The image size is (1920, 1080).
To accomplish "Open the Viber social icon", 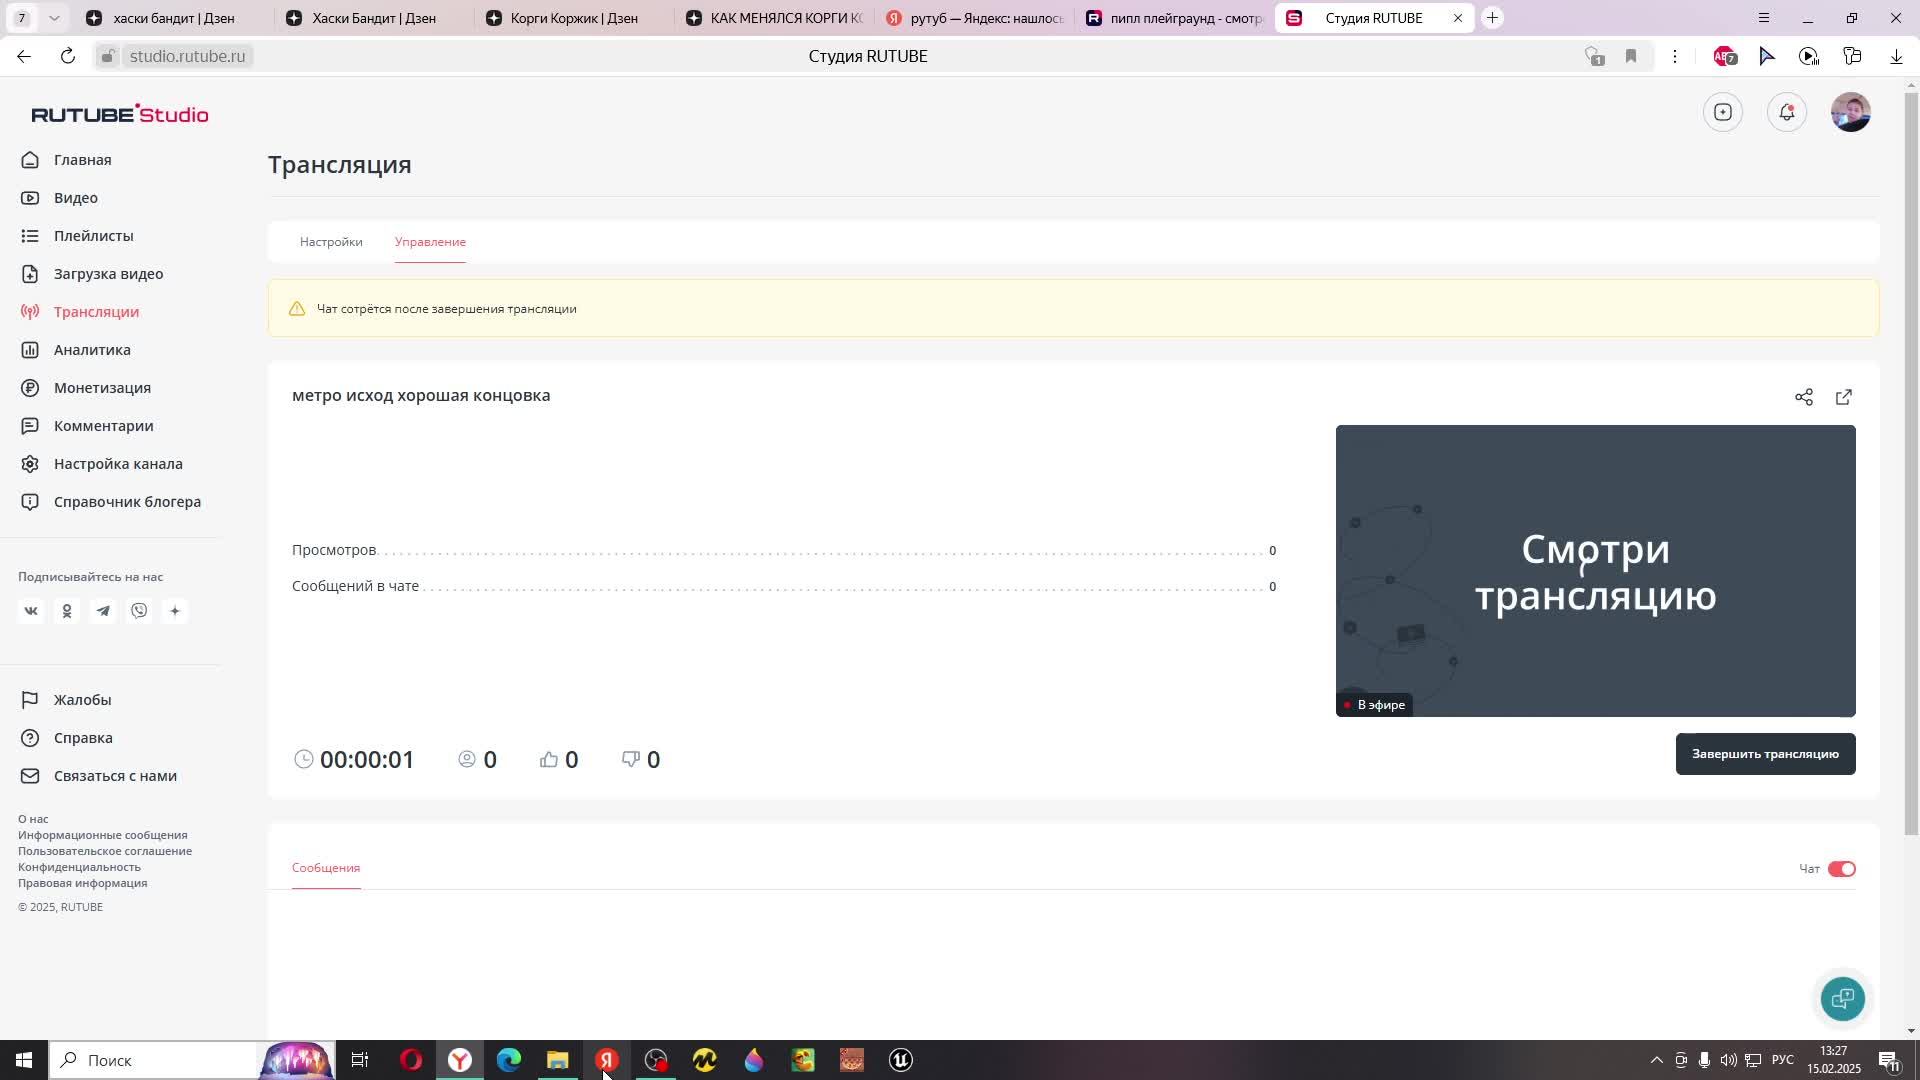I will [x=139, y=611].
